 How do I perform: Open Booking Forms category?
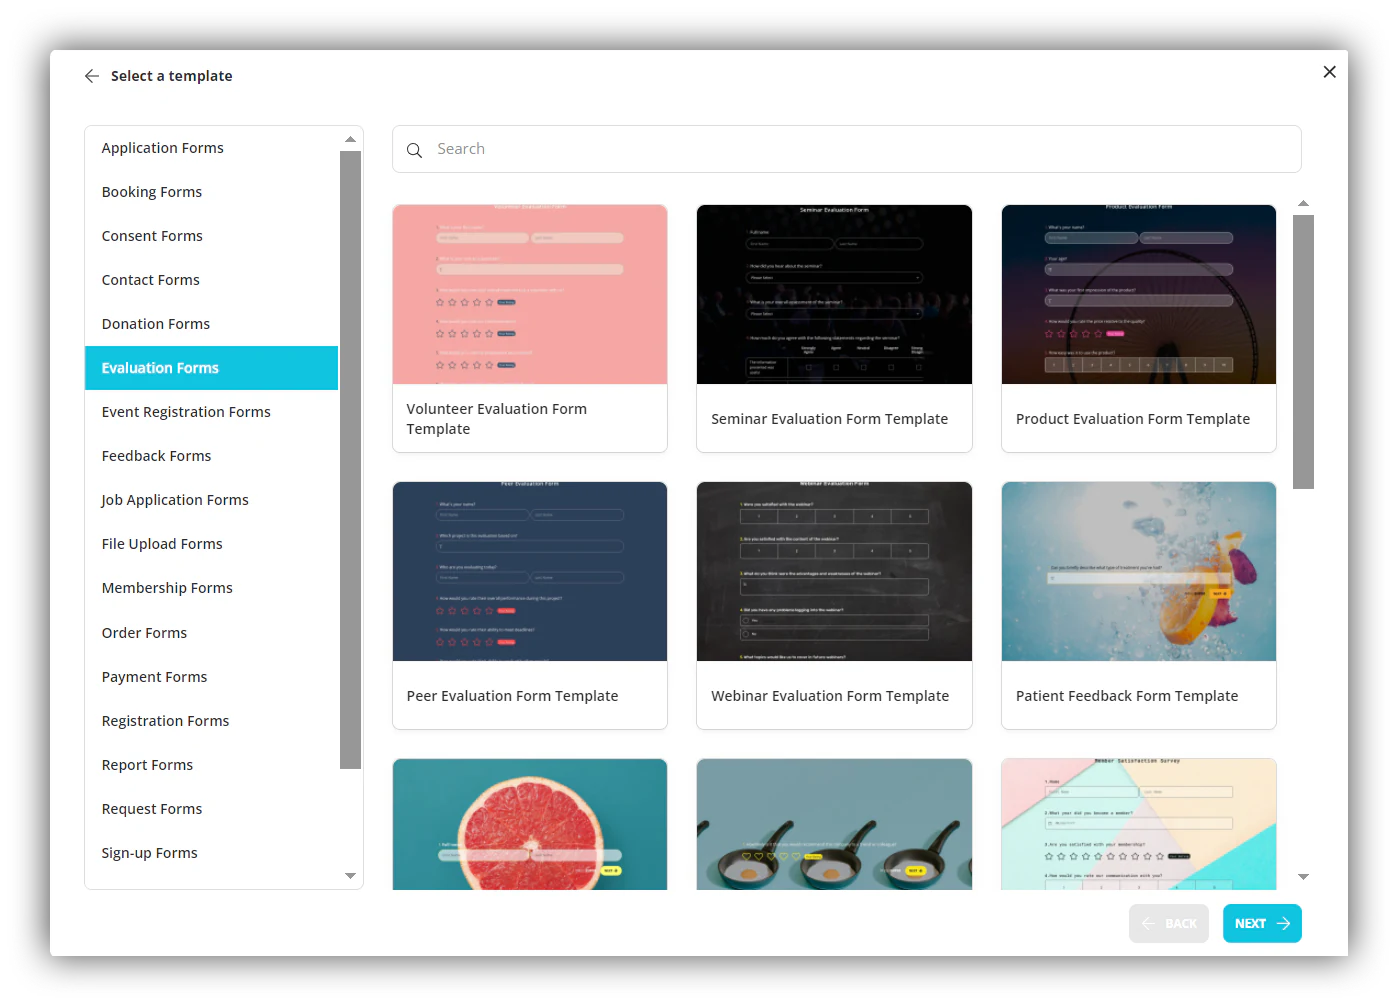tap(211, 192)
